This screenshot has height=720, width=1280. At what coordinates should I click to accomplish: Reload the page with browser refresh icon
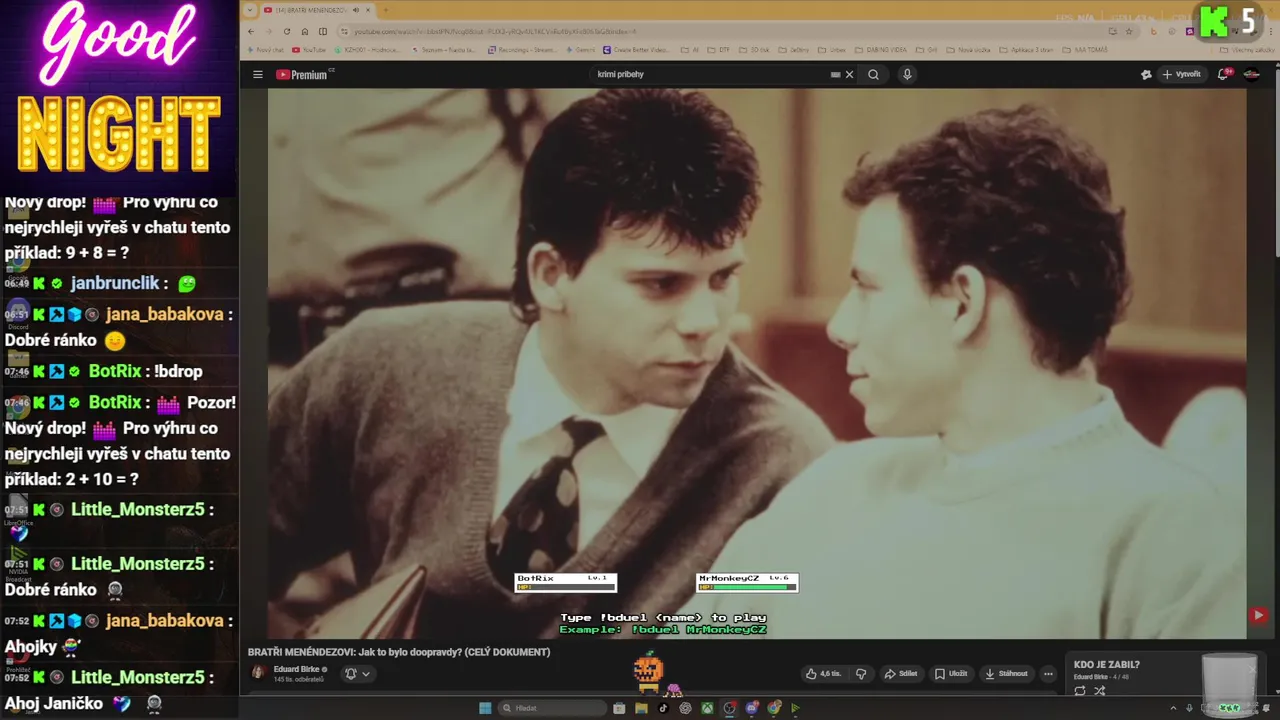pyautogui.click(x=287, y=31)
